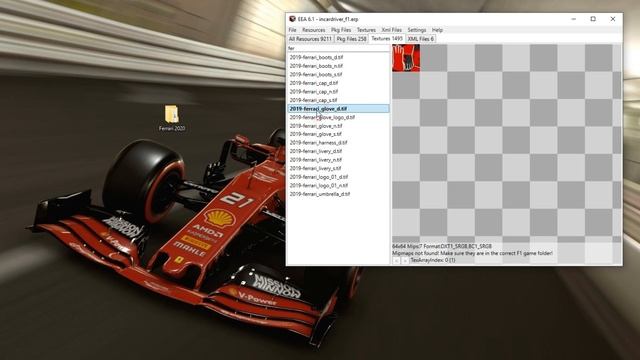This screenshot has height=360, width=640.
Task: Select 2019-ferrari_cap_n.tif in the list
Action: tap(314, 91)
